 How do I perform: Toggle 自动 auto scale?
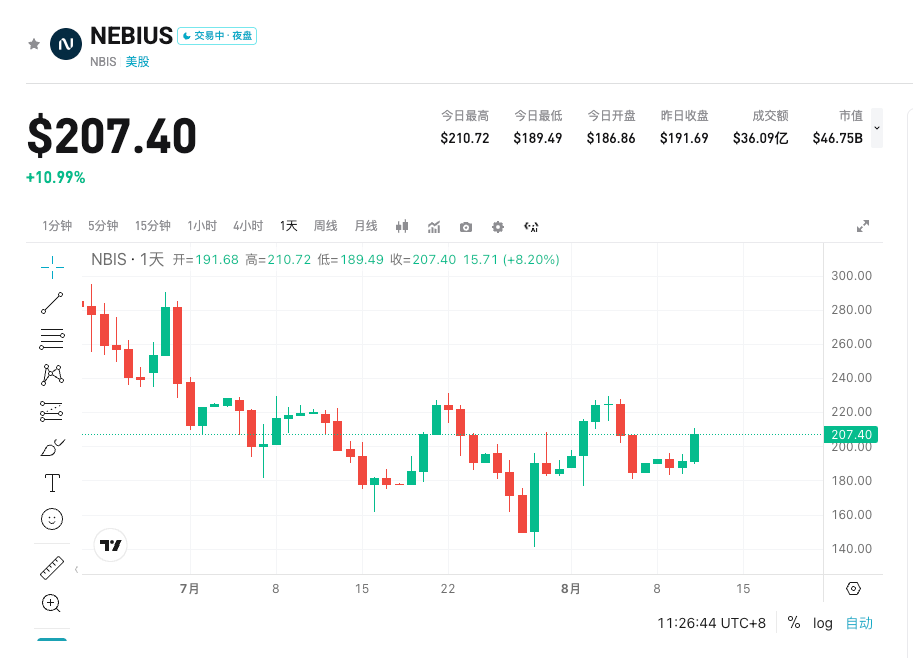(859, 623)
